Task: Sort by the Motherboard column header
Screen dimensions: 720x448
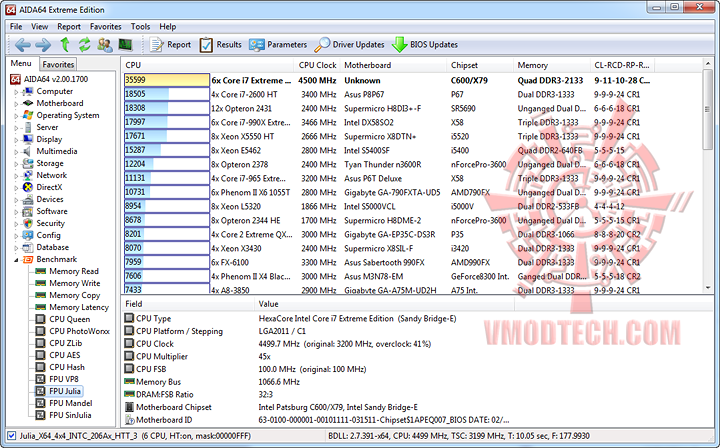Action: click(393, 65)
